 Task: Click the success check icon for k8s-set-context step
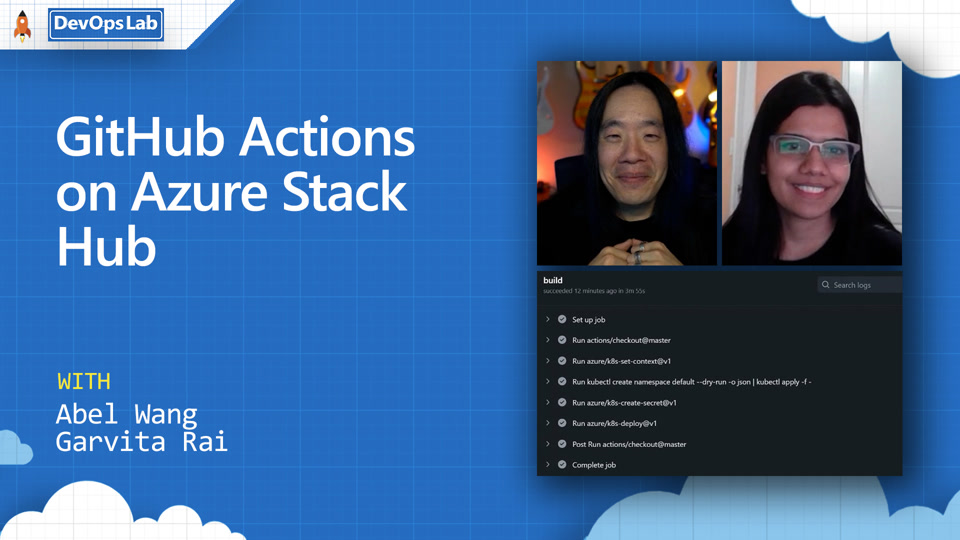[562, 361]
